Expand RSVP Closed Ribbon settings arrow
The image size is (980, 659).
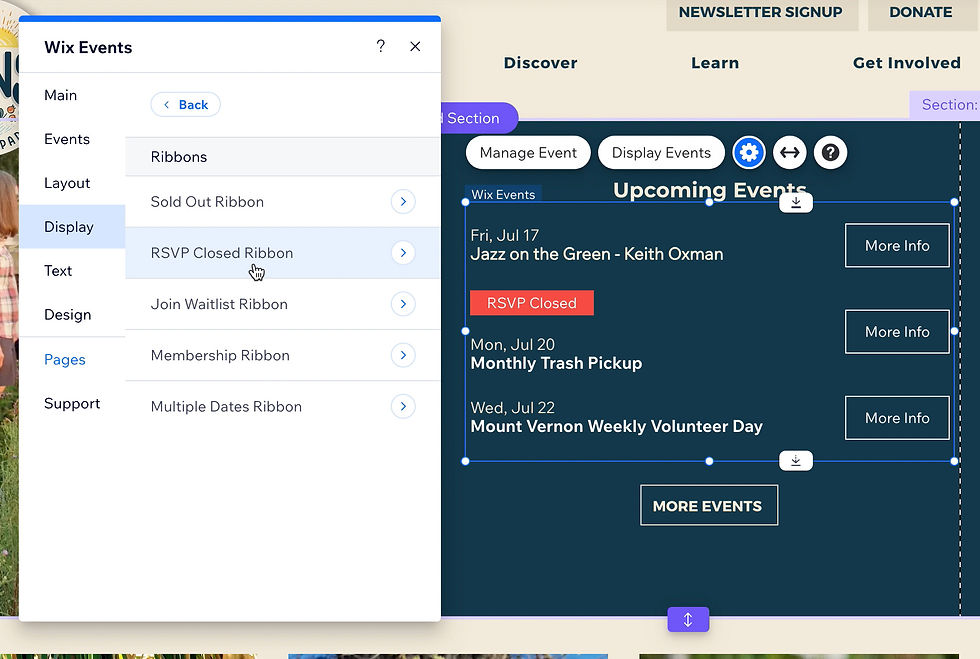click(403, 253)
